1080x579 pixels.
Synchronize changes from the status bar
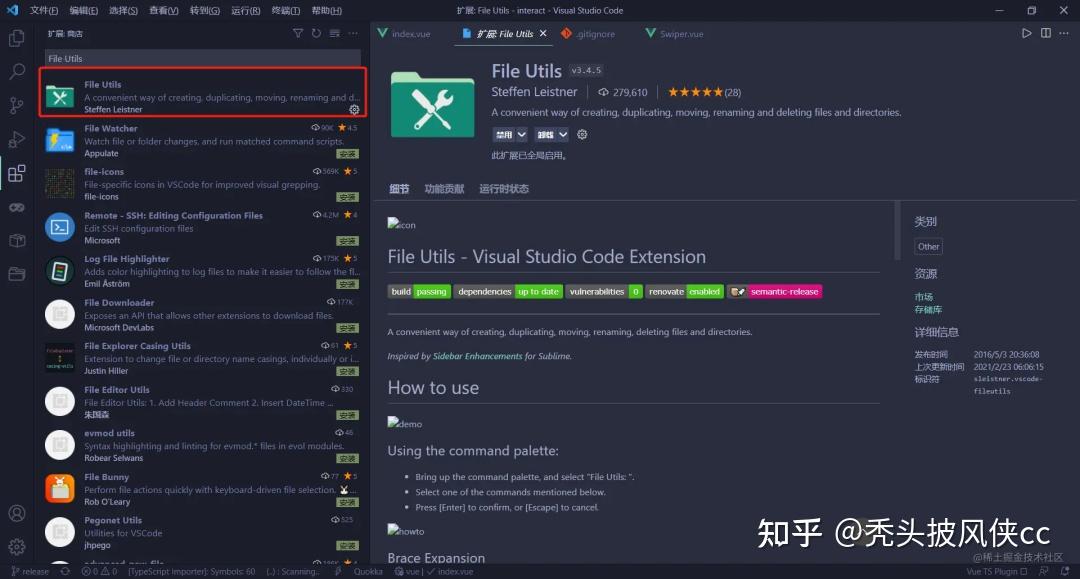tap(65, 571)
